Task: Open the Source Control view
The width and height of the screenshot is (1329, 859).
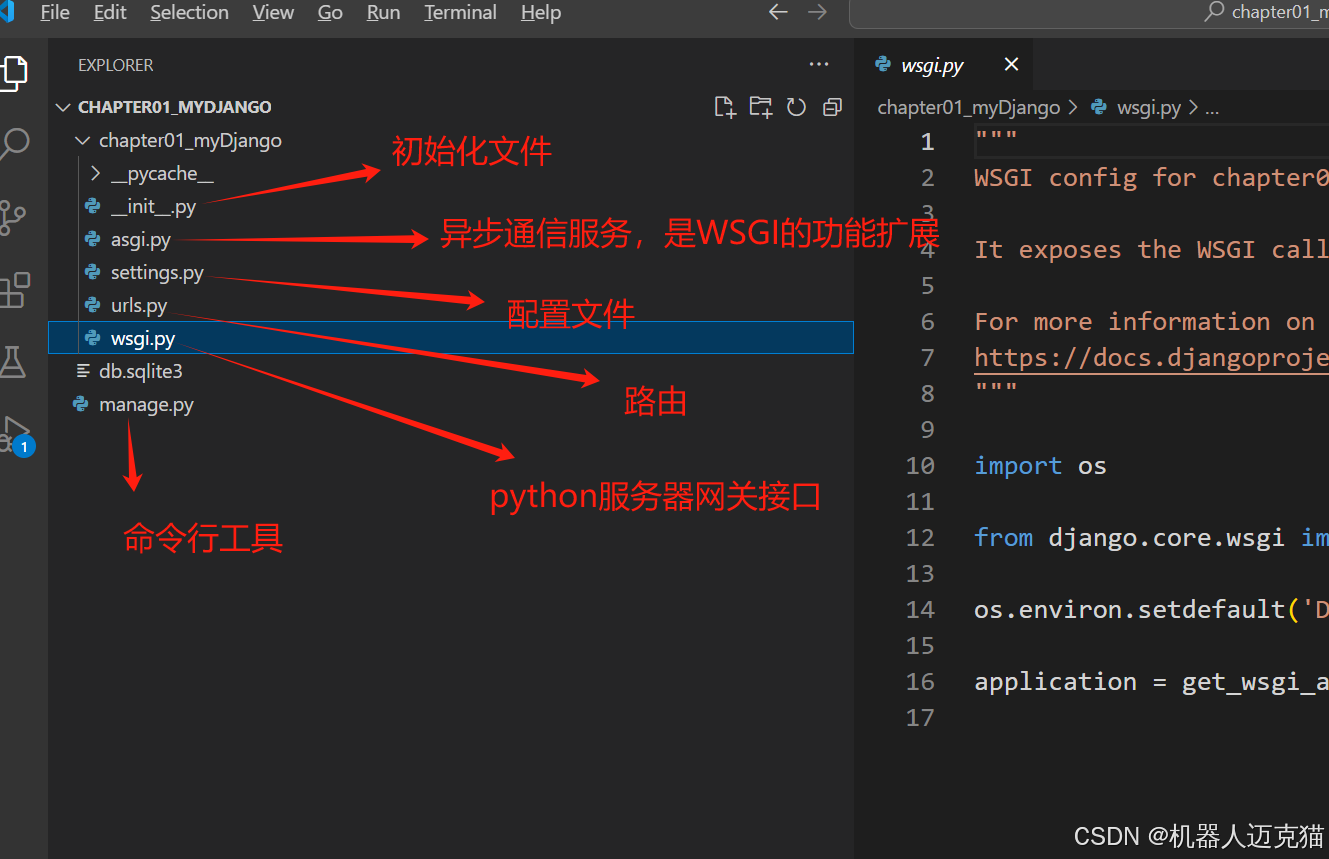Action: [12, 217]
